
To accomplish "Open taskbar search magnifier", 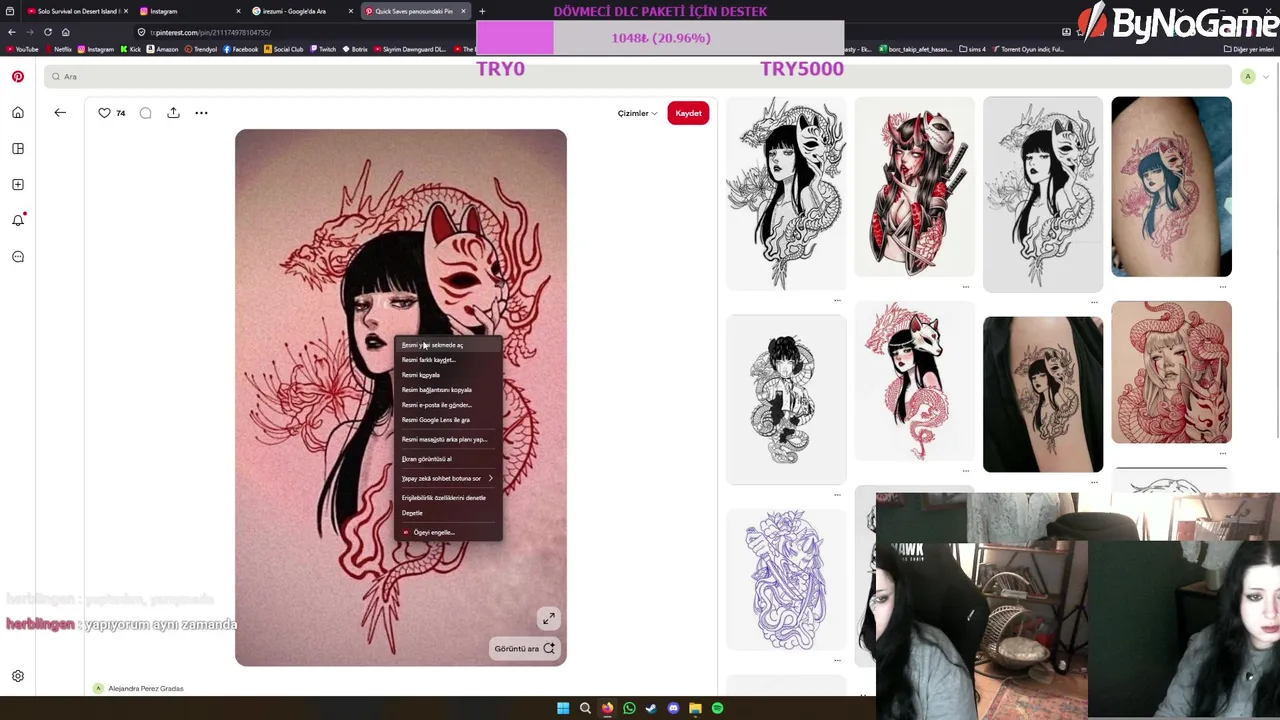I will 585,708.
